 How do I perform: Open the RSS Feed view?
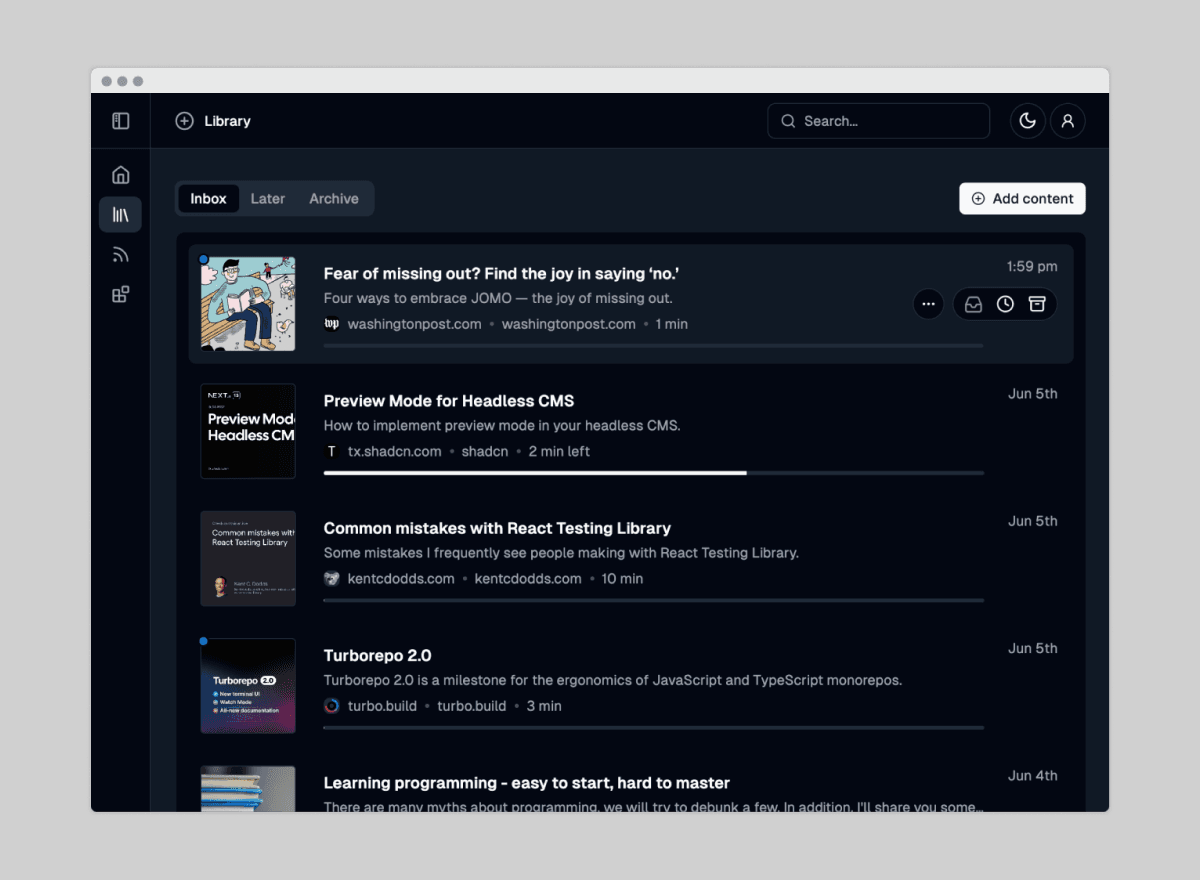(x=120, y=254)
